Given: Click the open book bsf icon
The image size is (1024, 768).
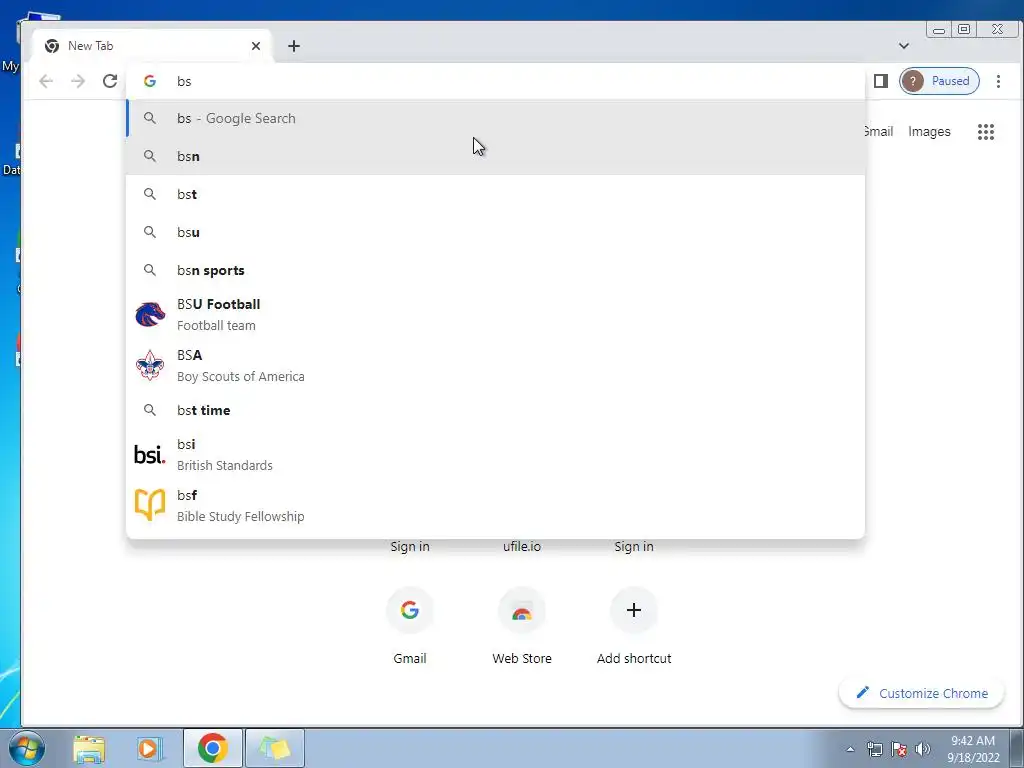Looking at the screenshot, I should click(x=150, y=505).
